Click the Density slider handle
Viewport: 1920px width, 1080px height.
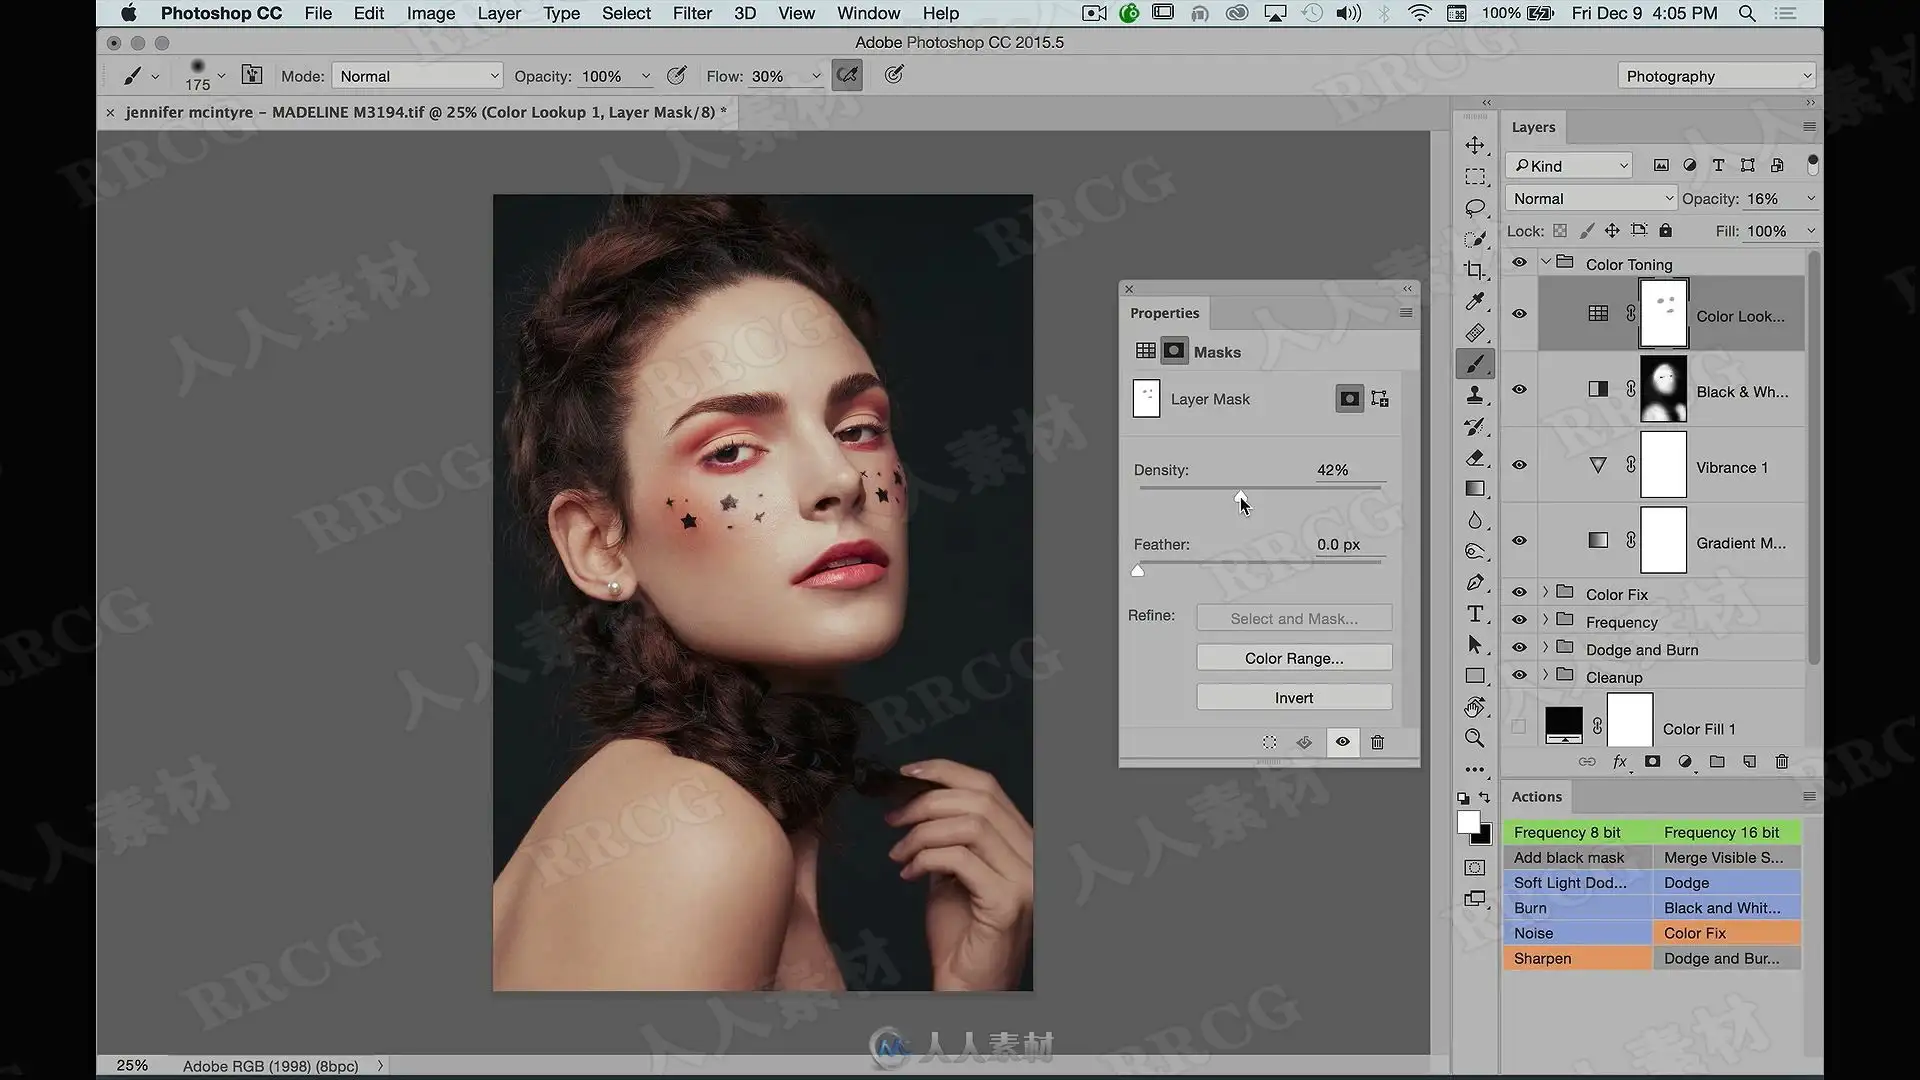[1241, 496]
